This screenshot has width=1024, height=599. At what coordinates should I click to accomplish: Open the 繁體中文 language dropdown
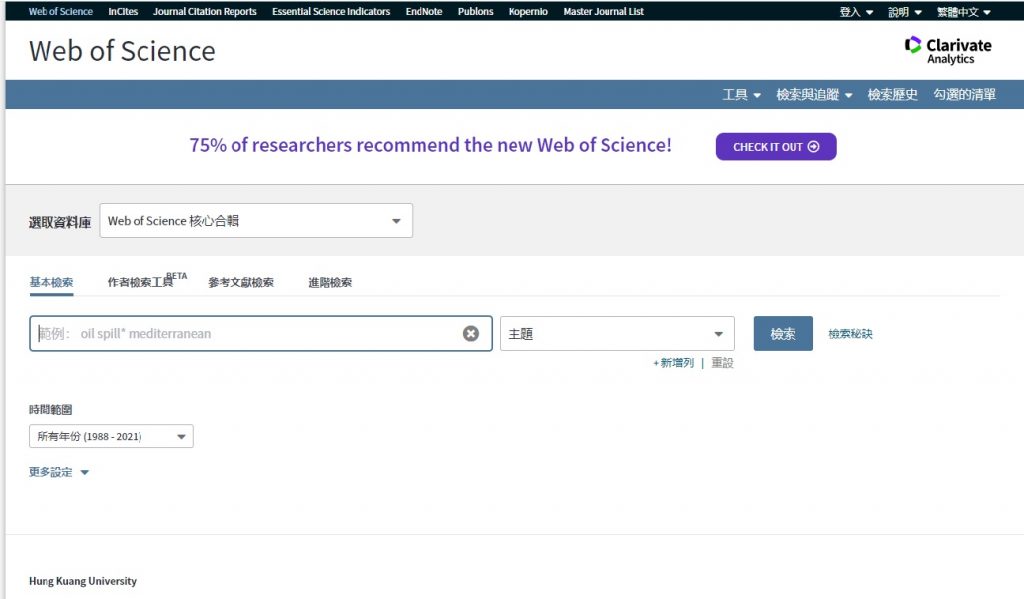tap(963, 12)
